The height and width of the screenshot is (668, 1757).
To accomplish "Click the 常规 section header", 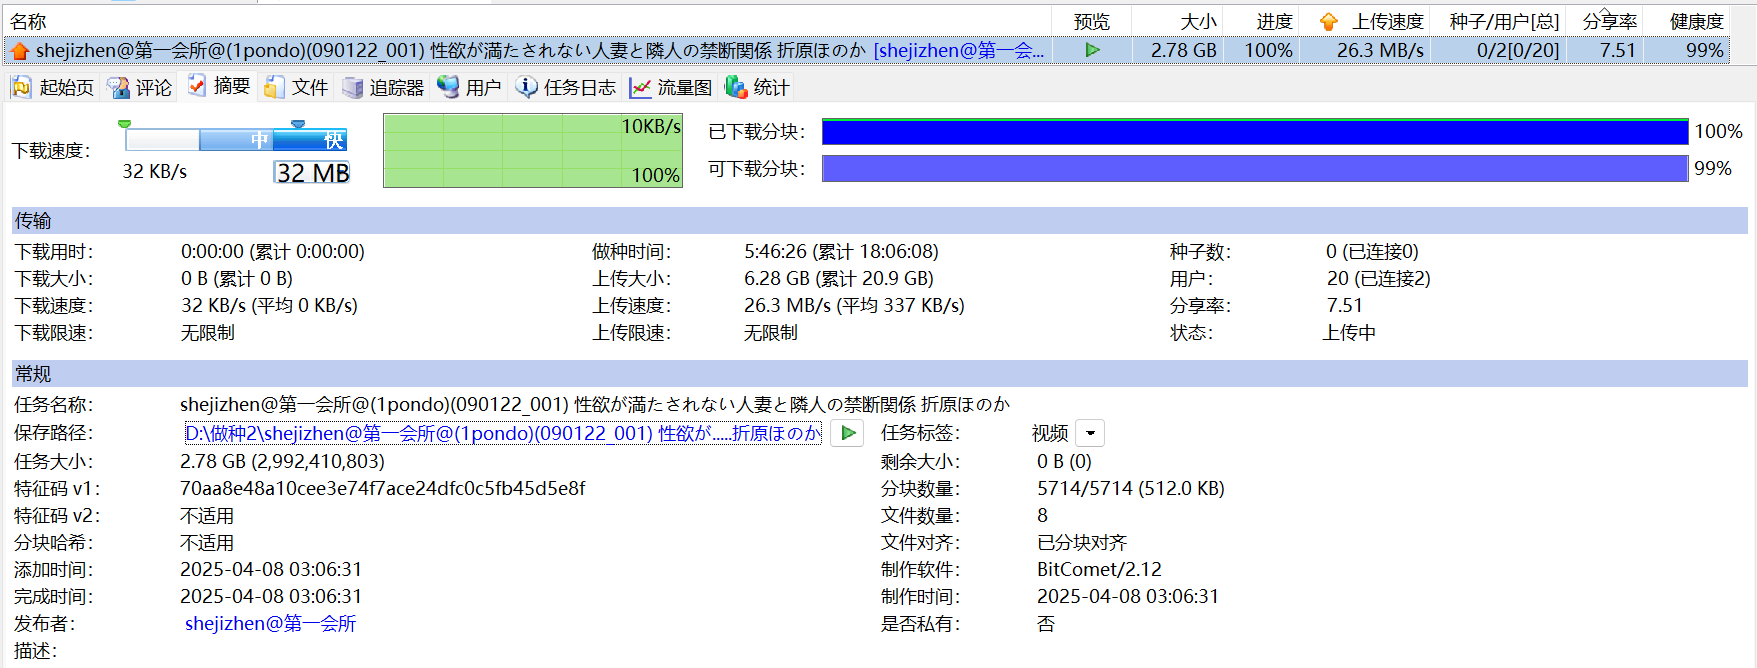I will point(879,373).
